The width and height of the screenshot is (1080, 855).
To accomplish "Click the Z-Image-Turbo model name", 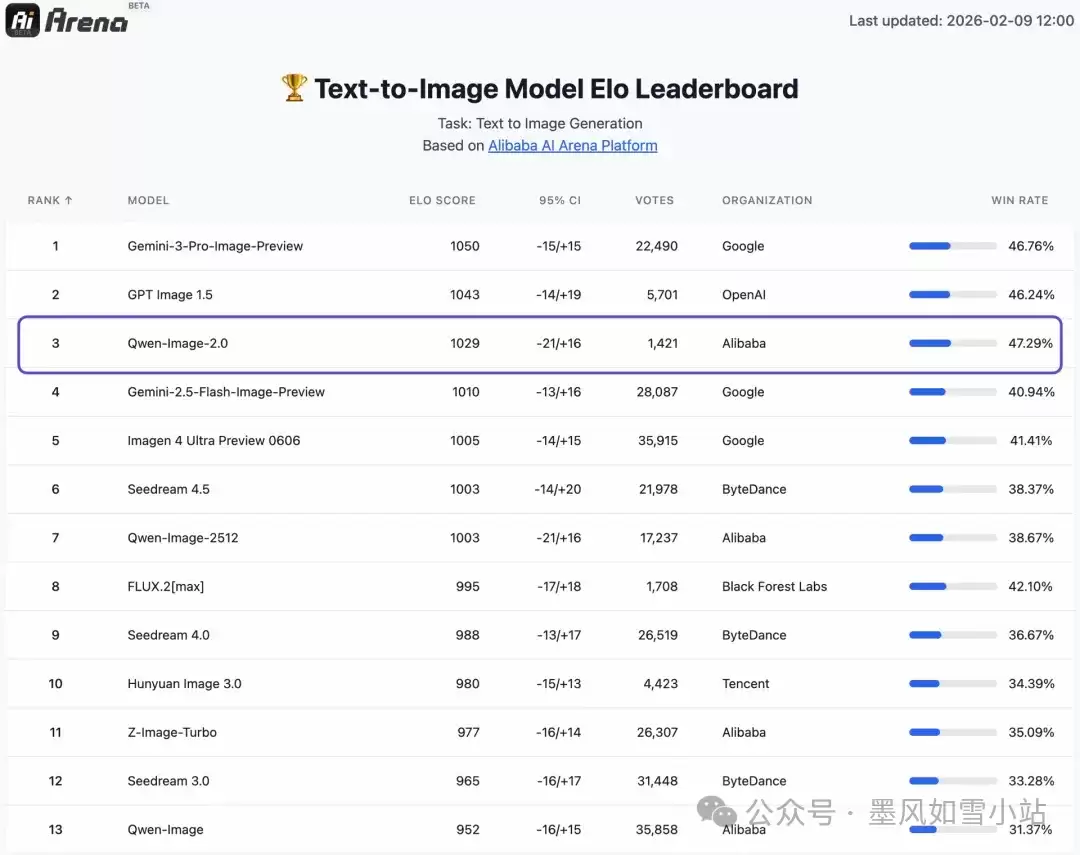I will click(172, 733).
